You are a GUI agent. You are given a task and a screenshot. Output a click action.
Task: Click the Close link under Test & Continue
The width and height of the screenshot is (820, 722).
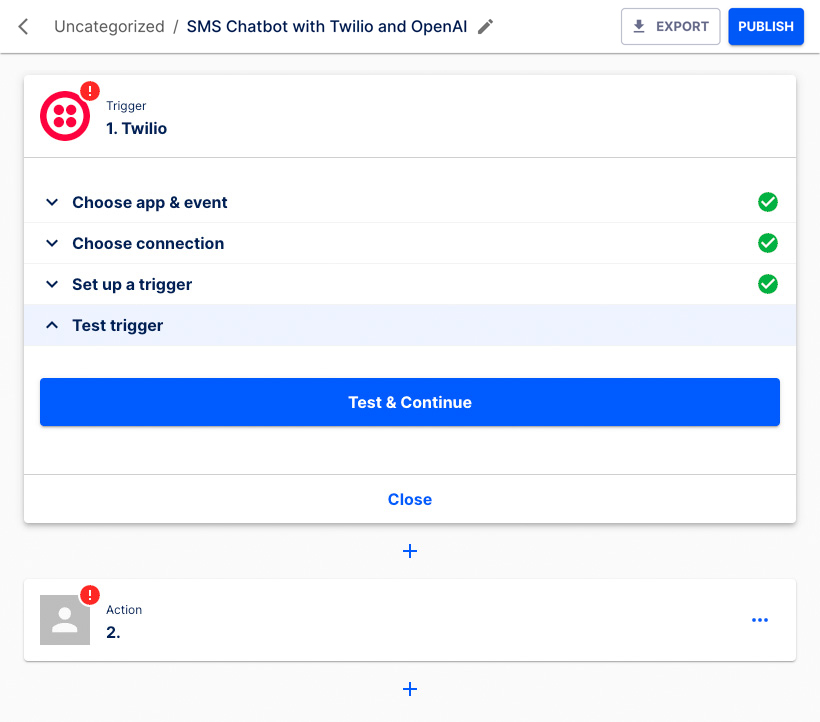point(410,499)
